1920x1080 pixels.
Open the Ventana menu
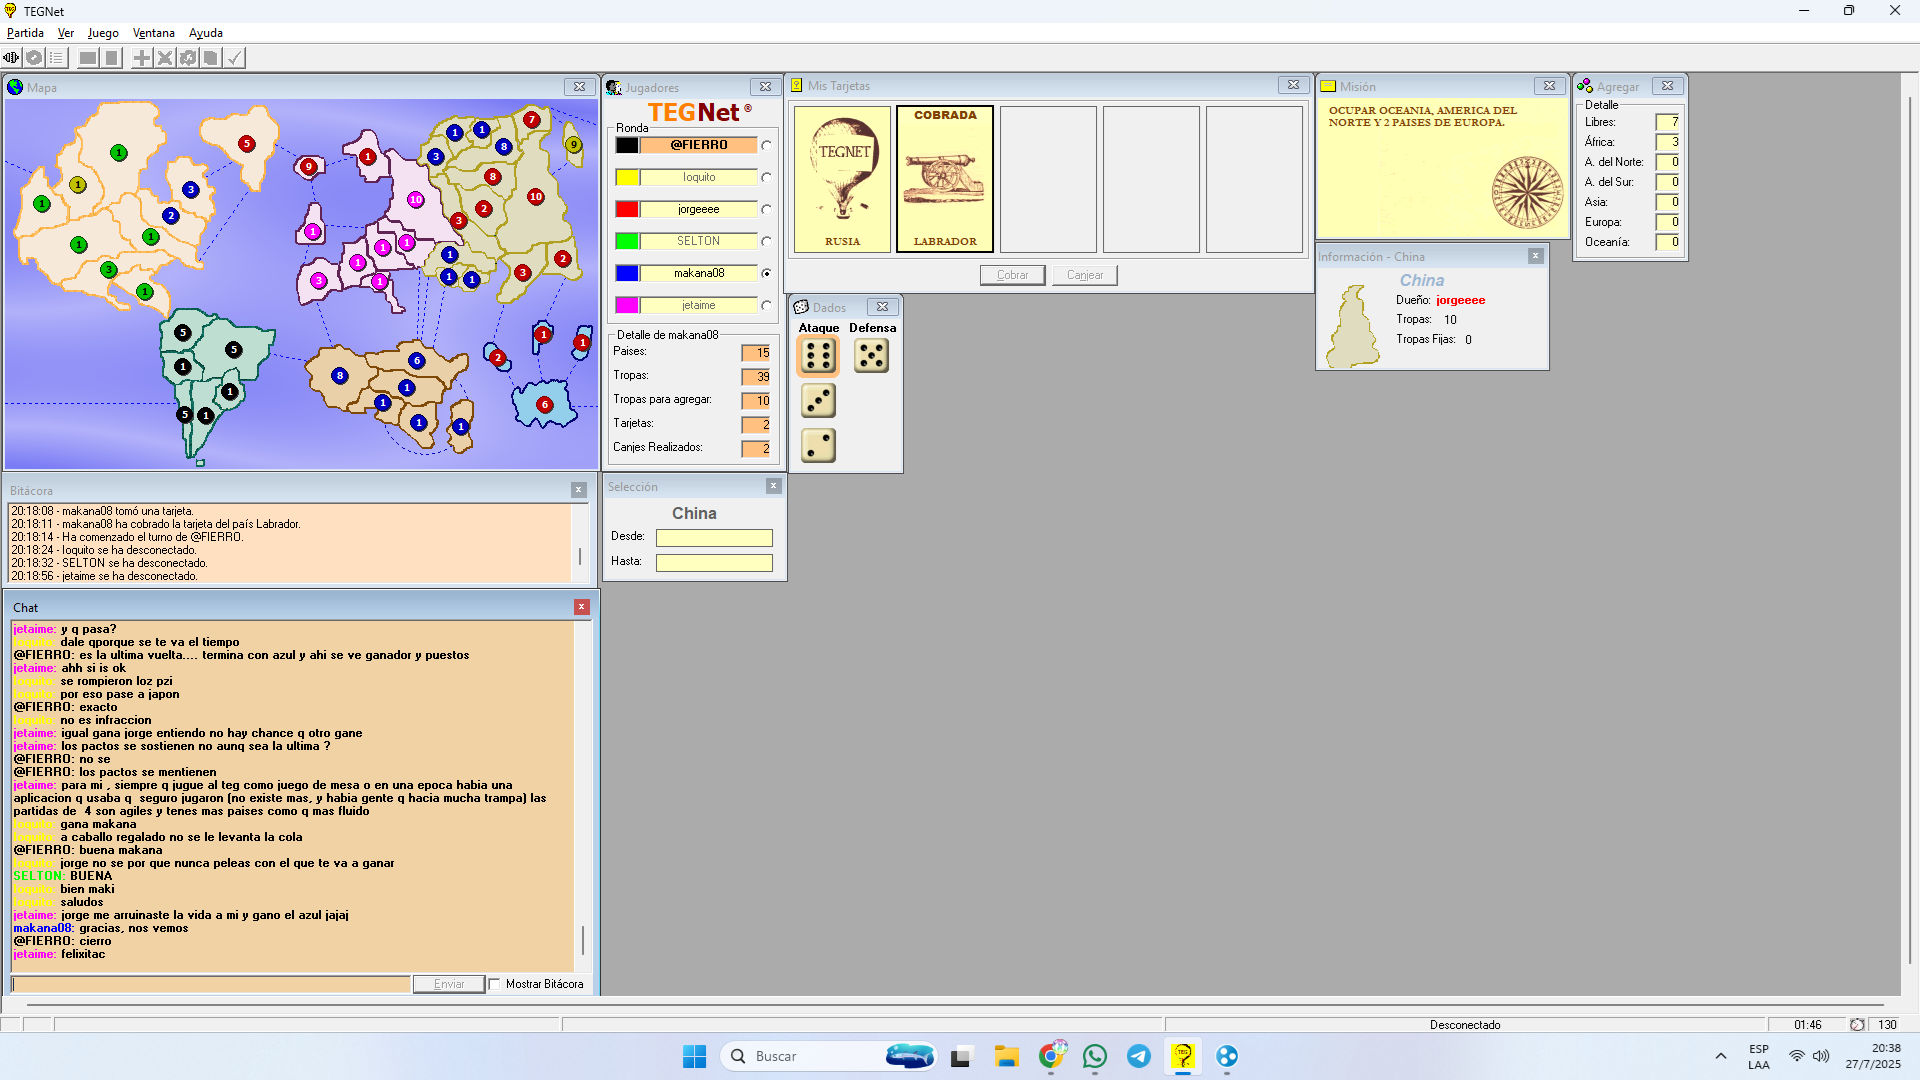pos(154,33)
